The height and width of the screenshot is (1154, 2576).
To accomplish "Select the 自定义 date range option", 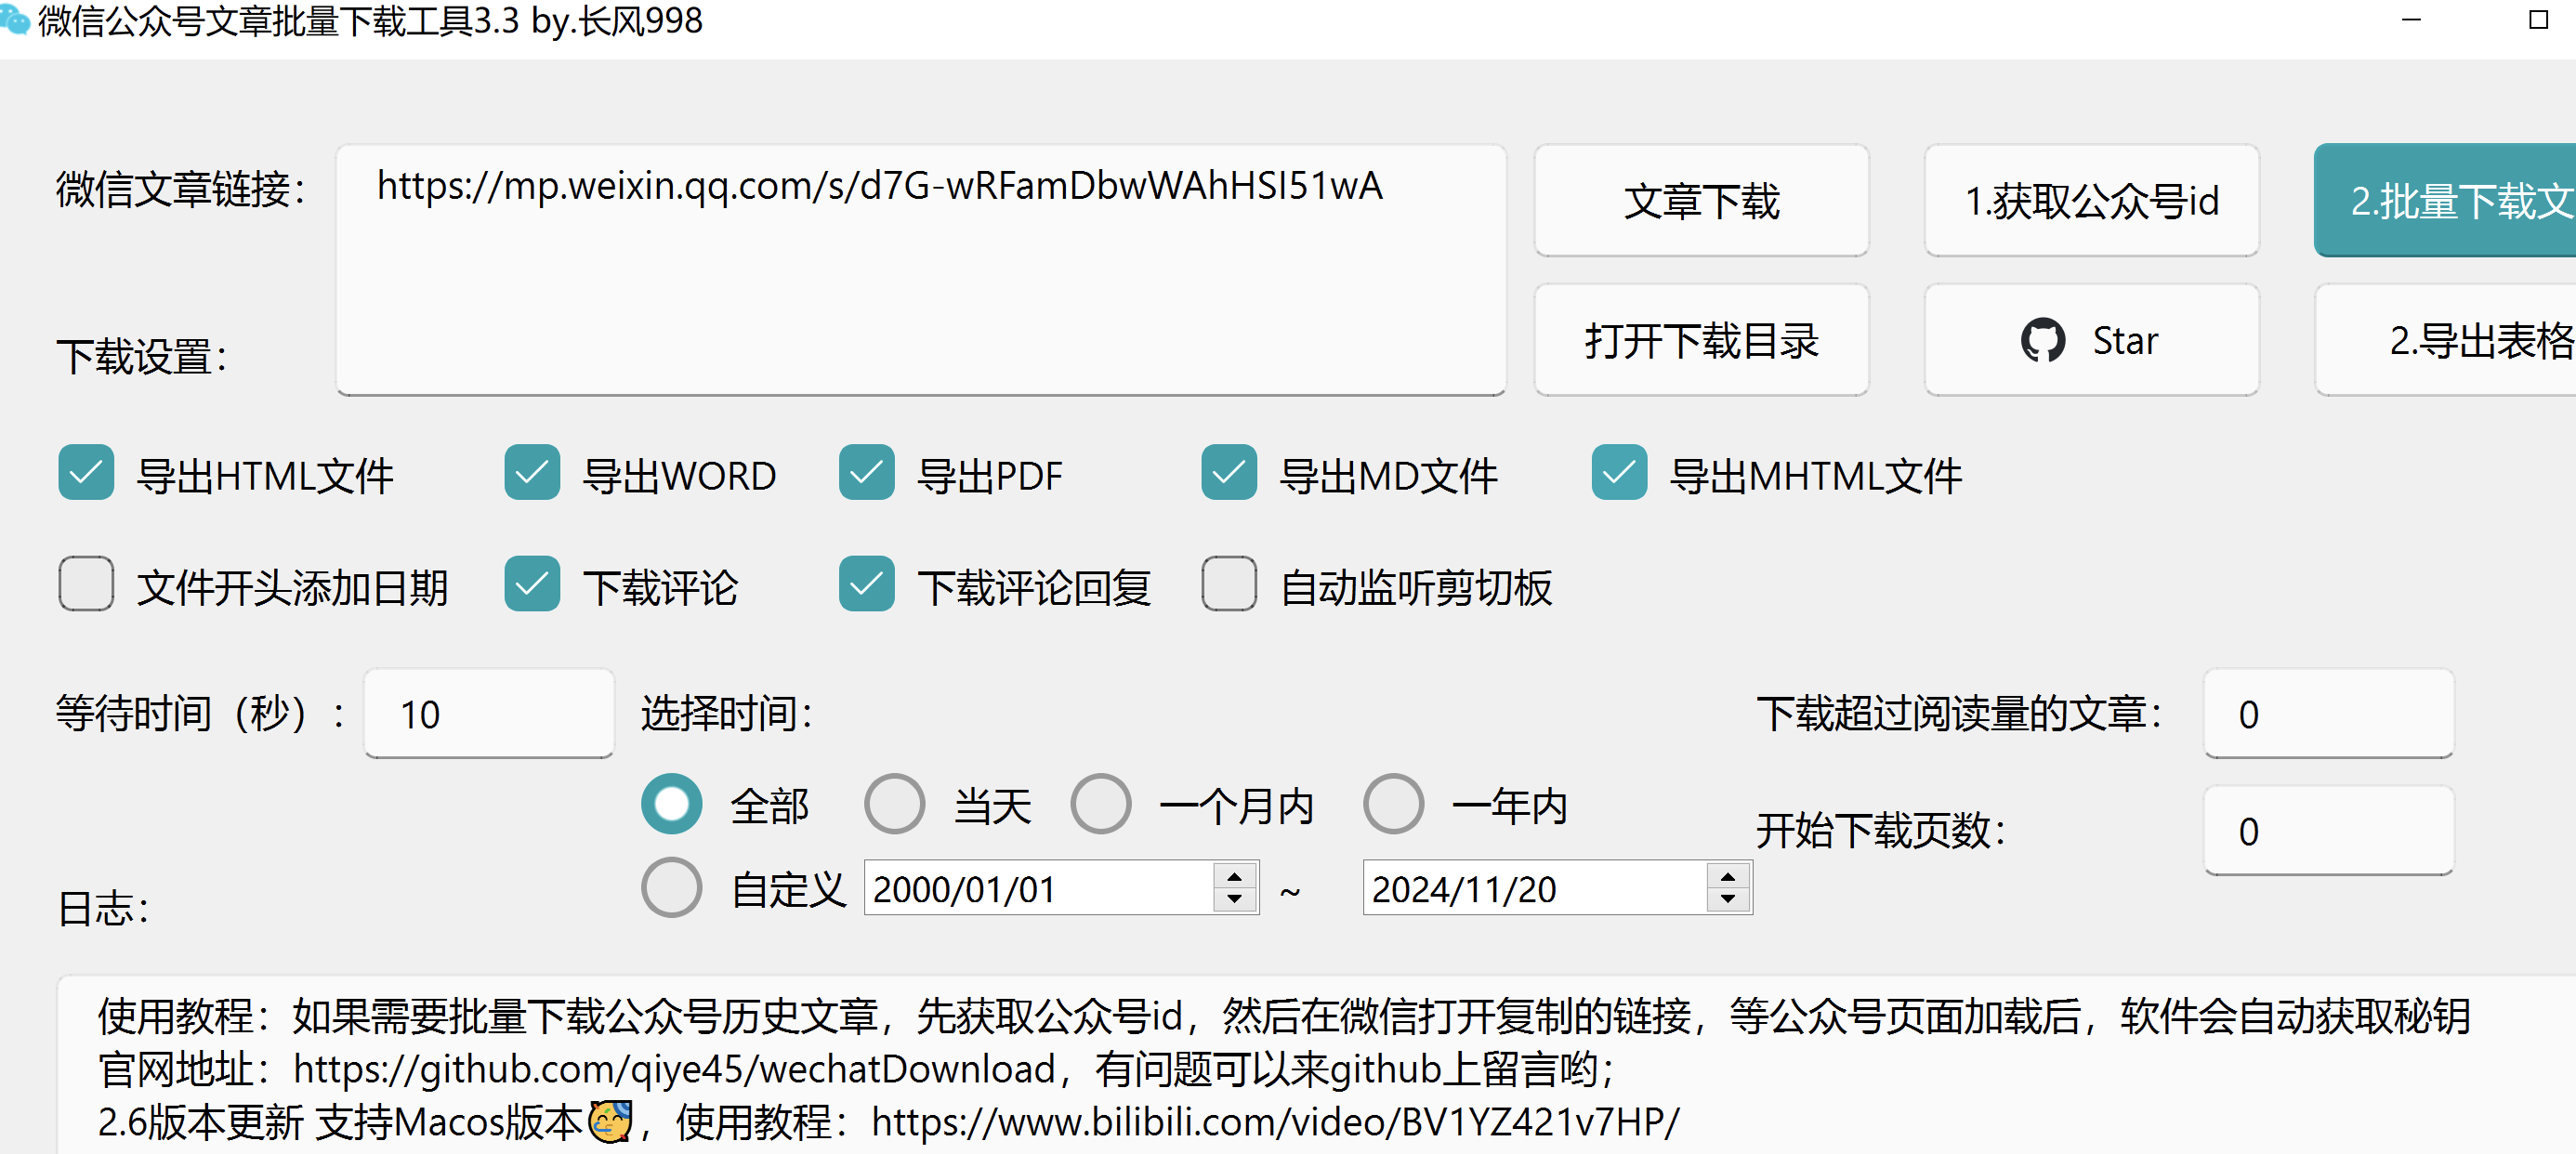I will (x=672, y=887).
